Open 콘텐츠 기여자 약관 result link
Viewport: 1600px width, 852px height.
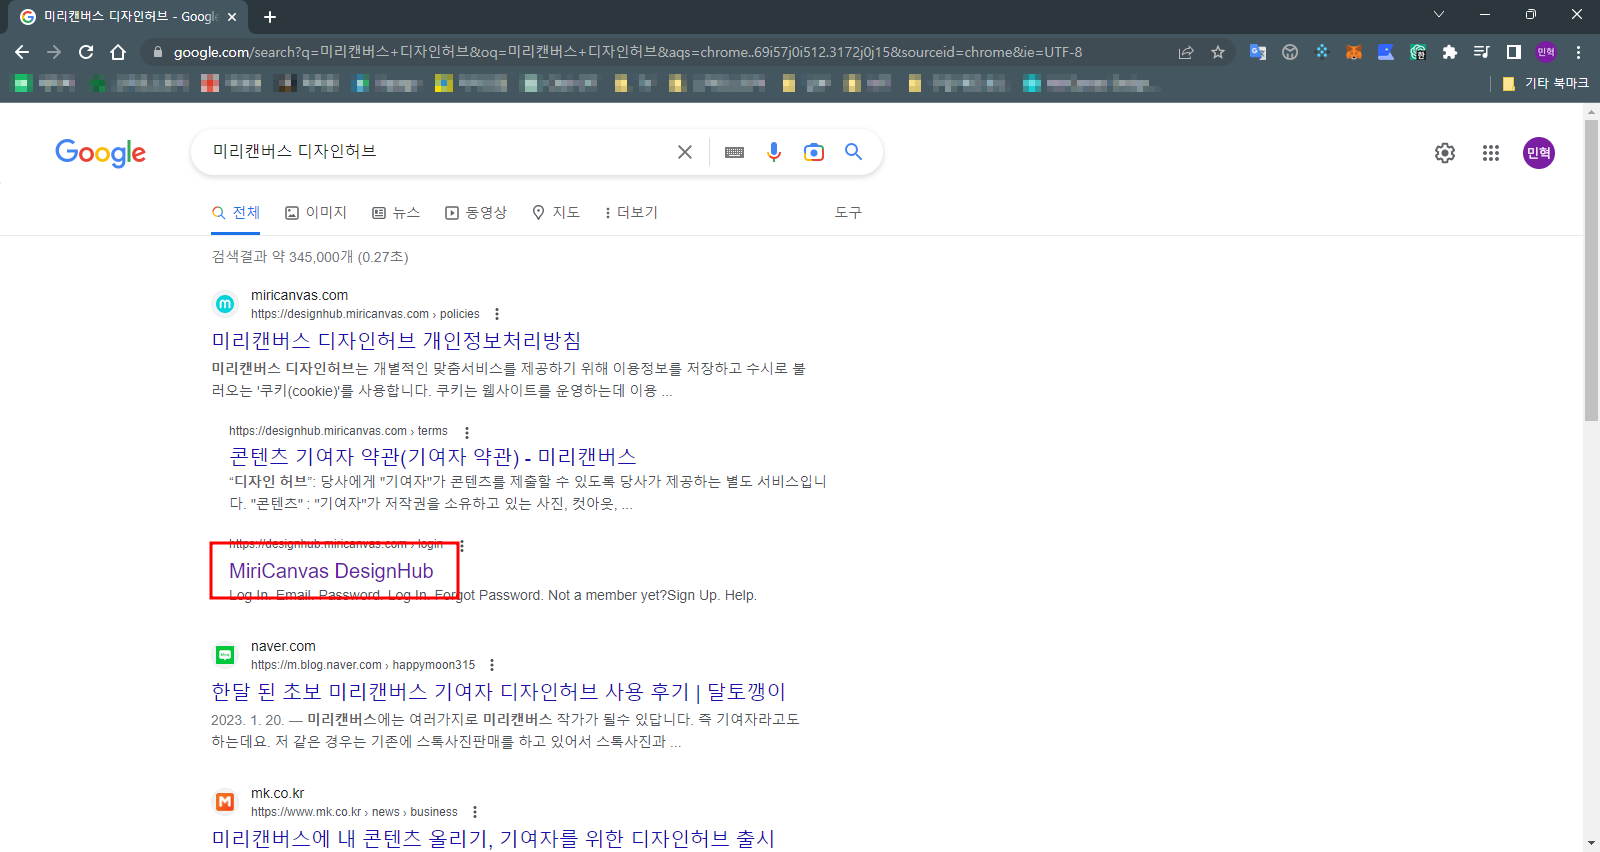point(433,457)
